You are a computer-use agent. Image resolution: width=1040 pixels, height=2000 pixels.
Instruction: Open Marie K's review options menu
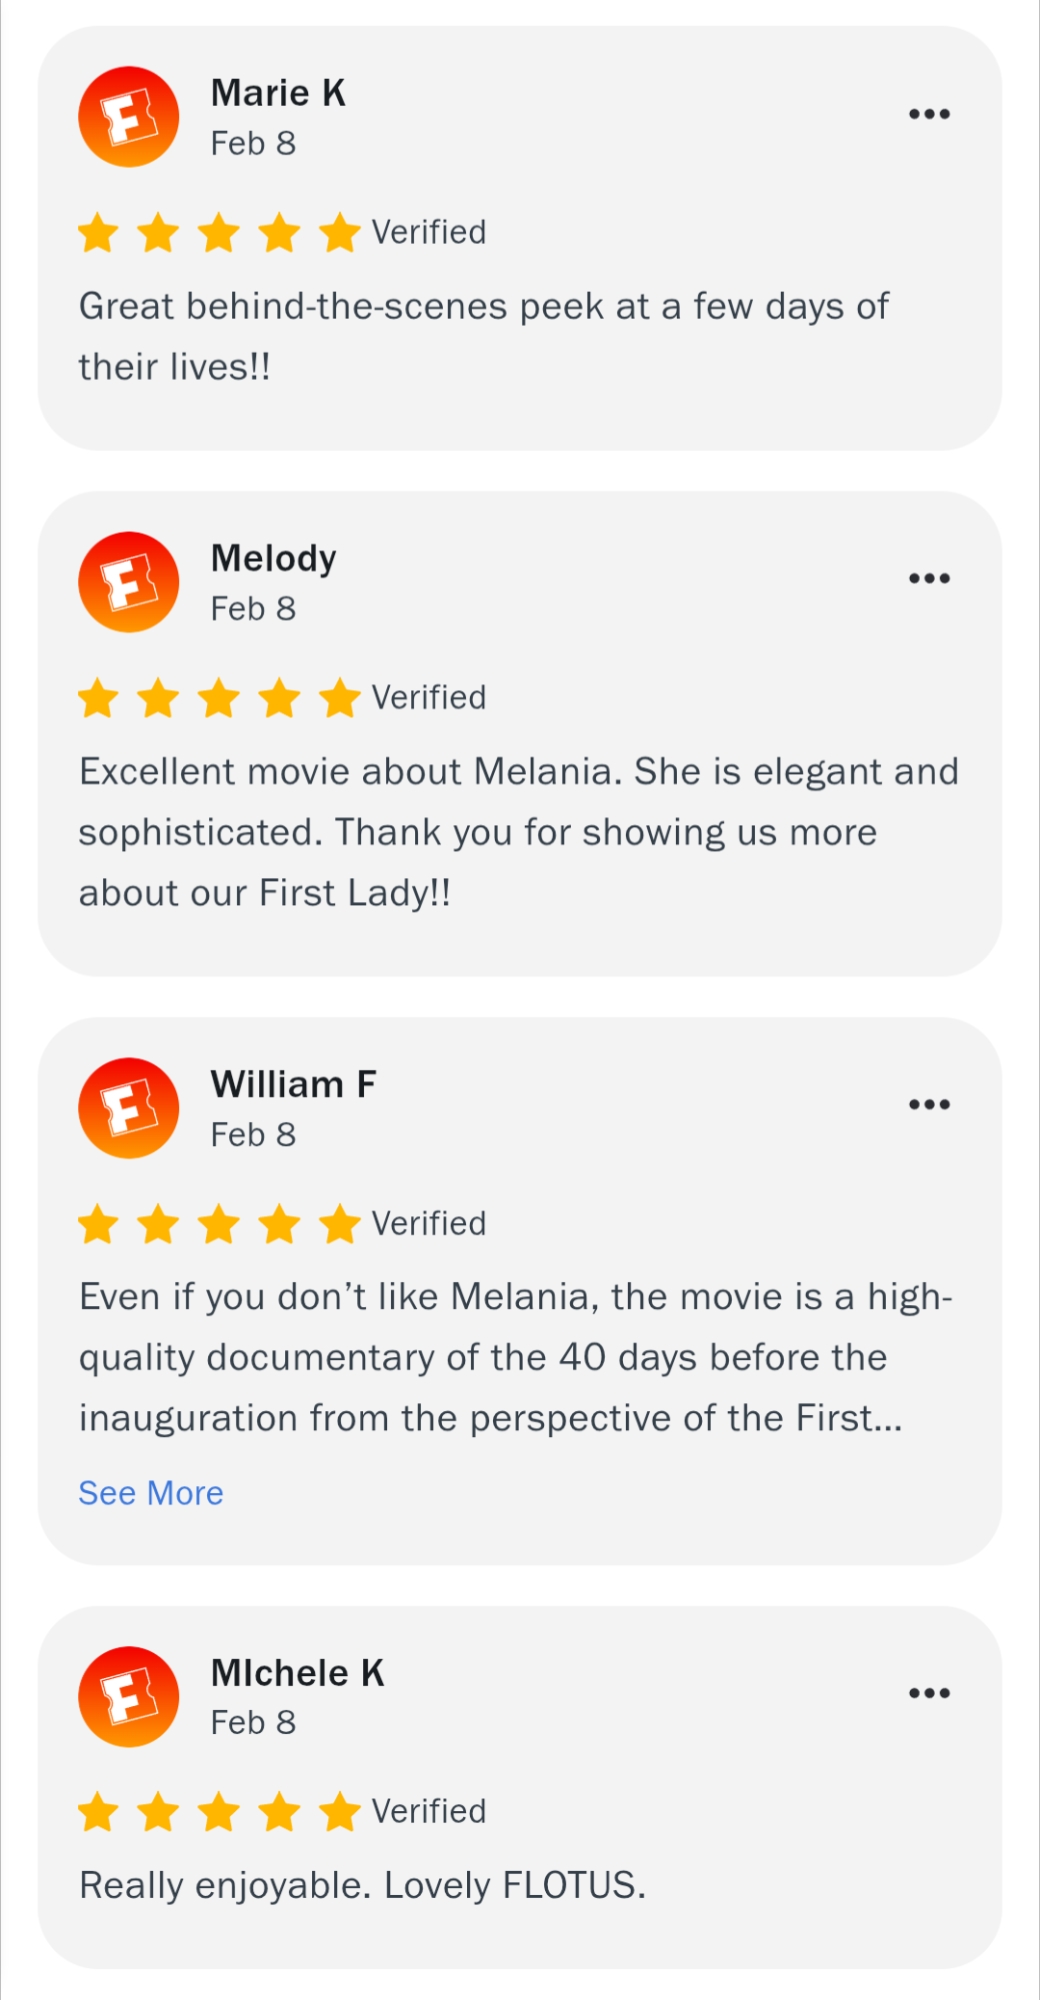929,114
